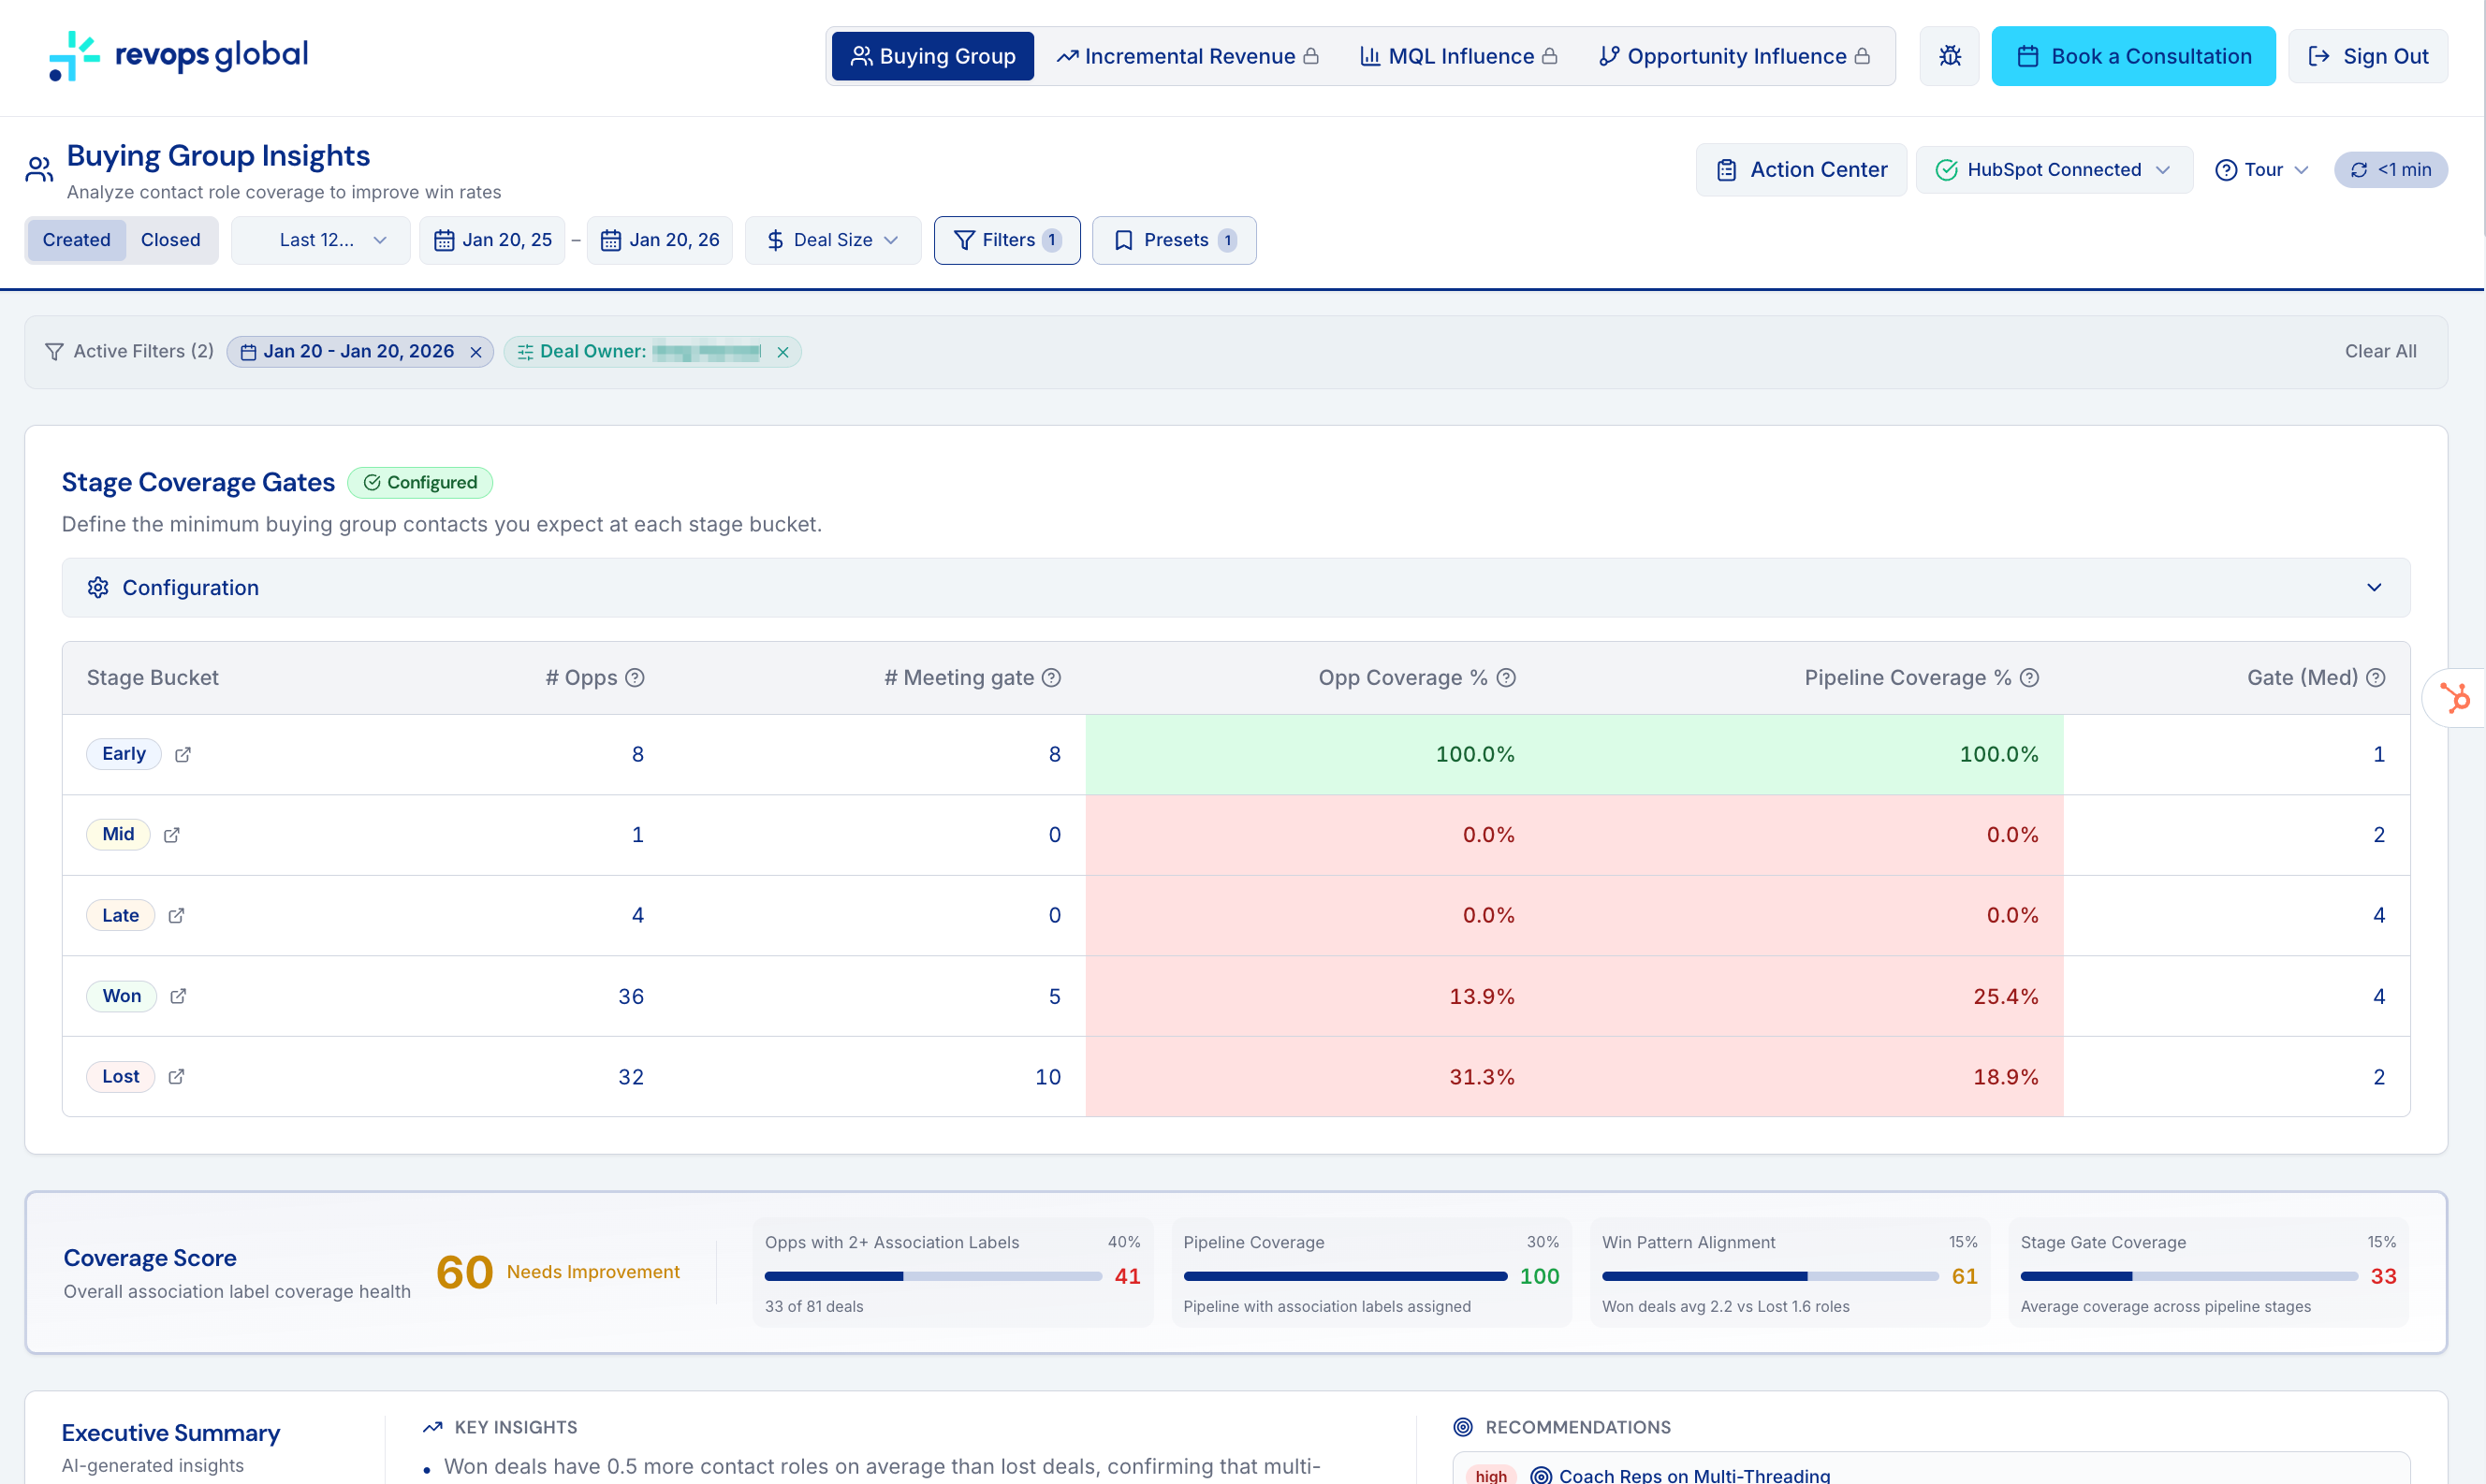
Task: Expand the Configuration section
Action: point(1235,588)
